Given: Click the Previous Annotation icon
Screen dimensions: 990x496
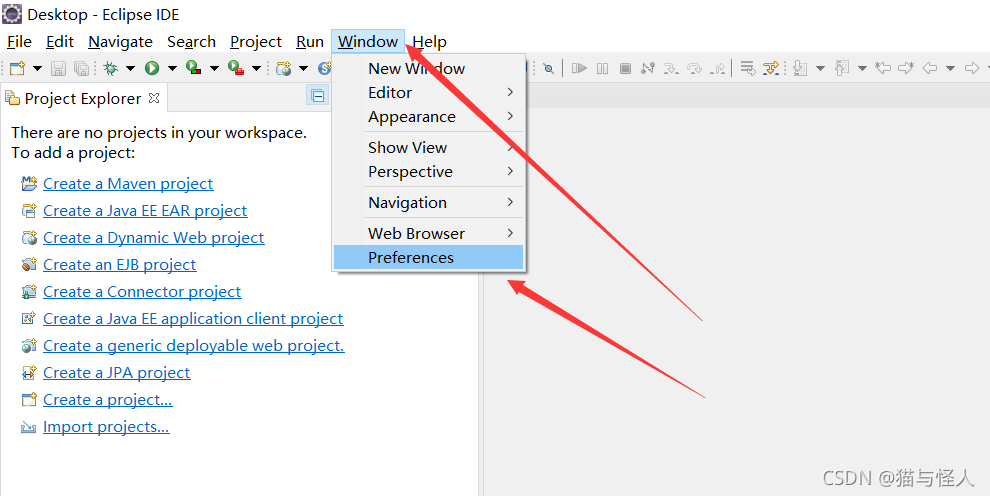Looking at the screenshot, I should 842,68.
